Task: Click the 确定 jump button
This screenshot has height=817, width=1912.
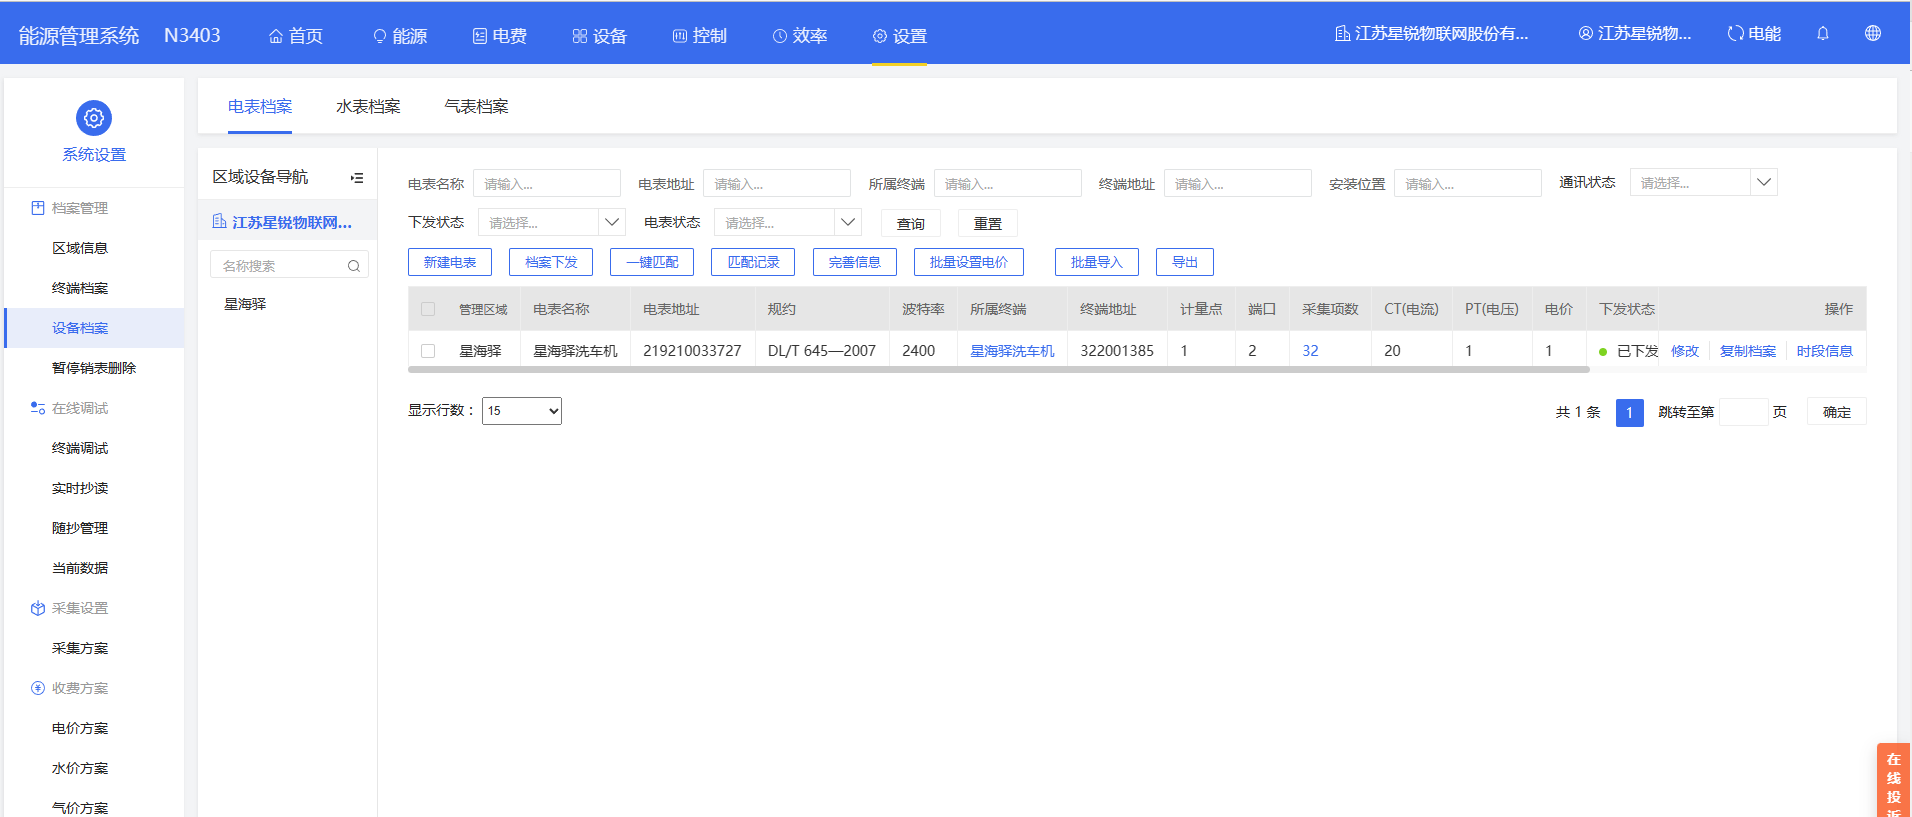Action: tap(1837, 412)
